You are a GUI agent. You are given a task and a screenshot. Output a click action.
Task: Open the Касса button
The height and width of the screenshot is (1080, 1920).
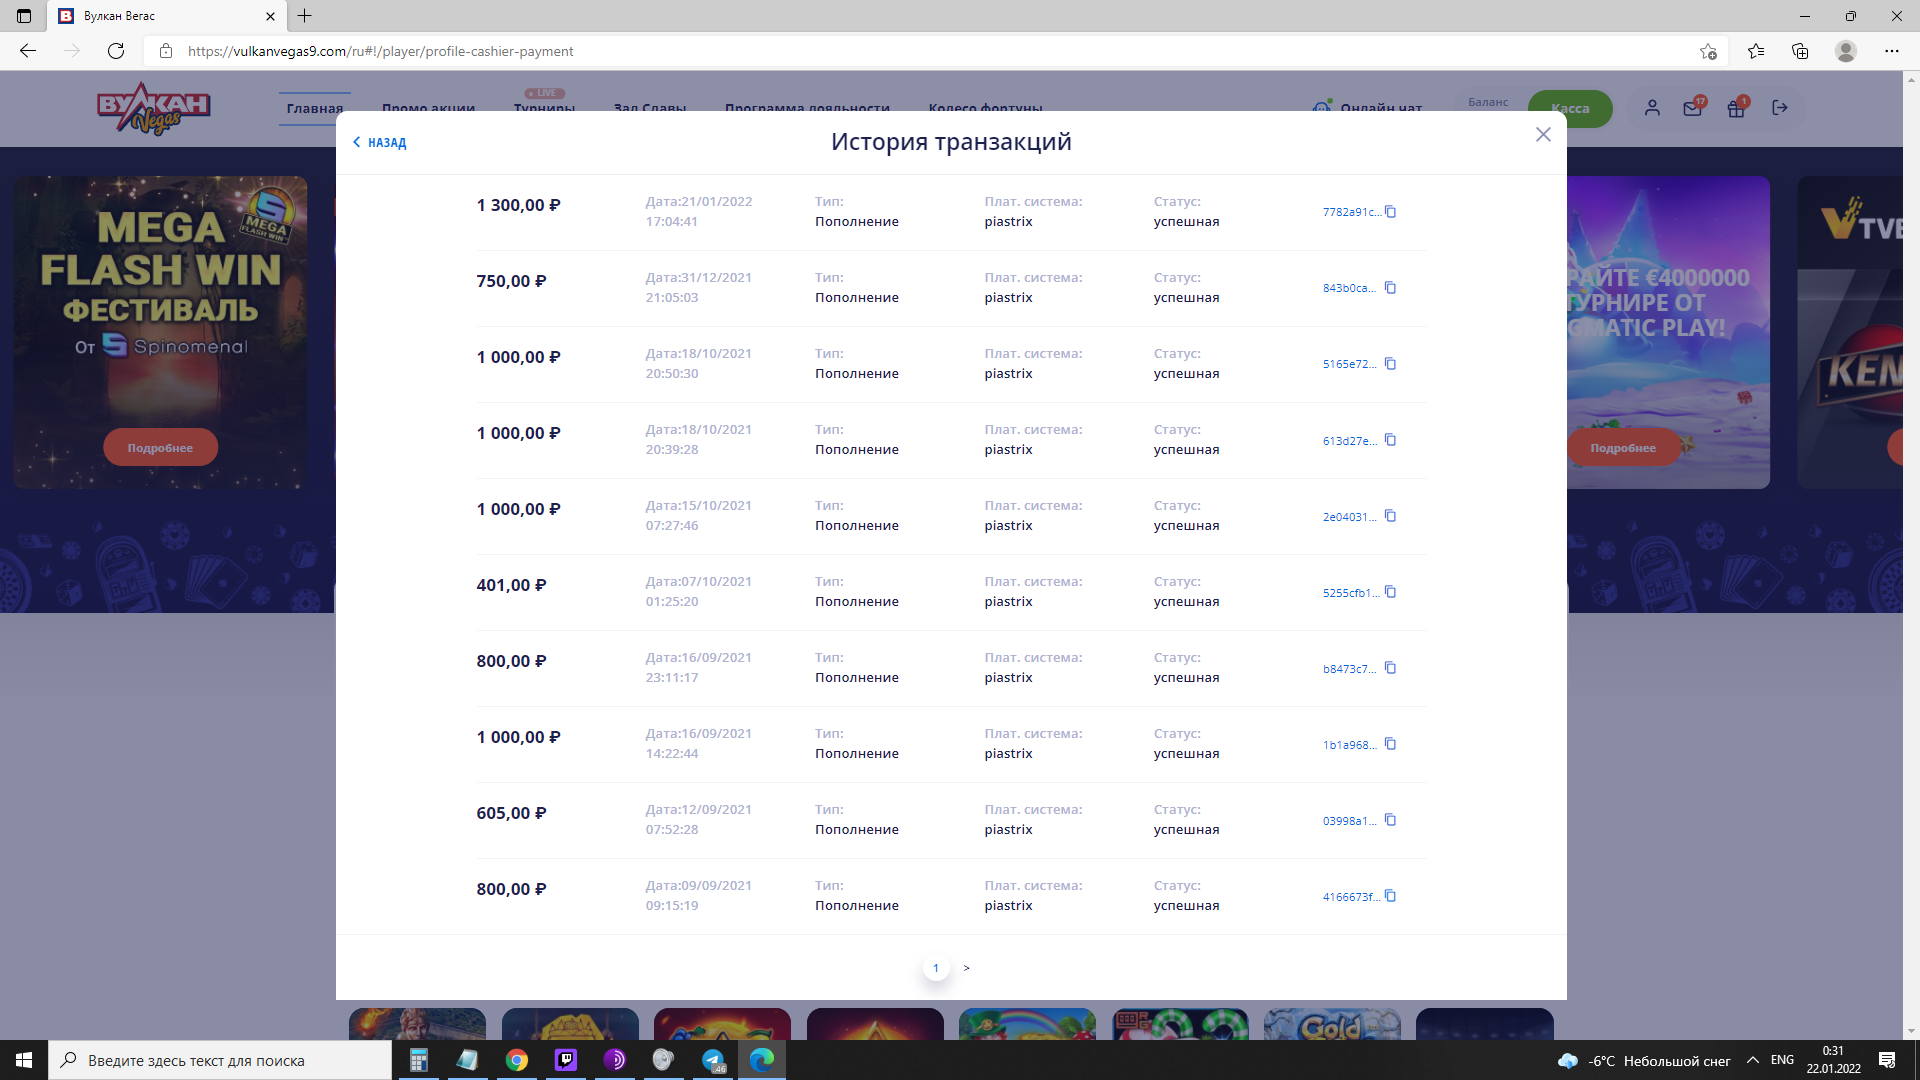(1570, 108)
